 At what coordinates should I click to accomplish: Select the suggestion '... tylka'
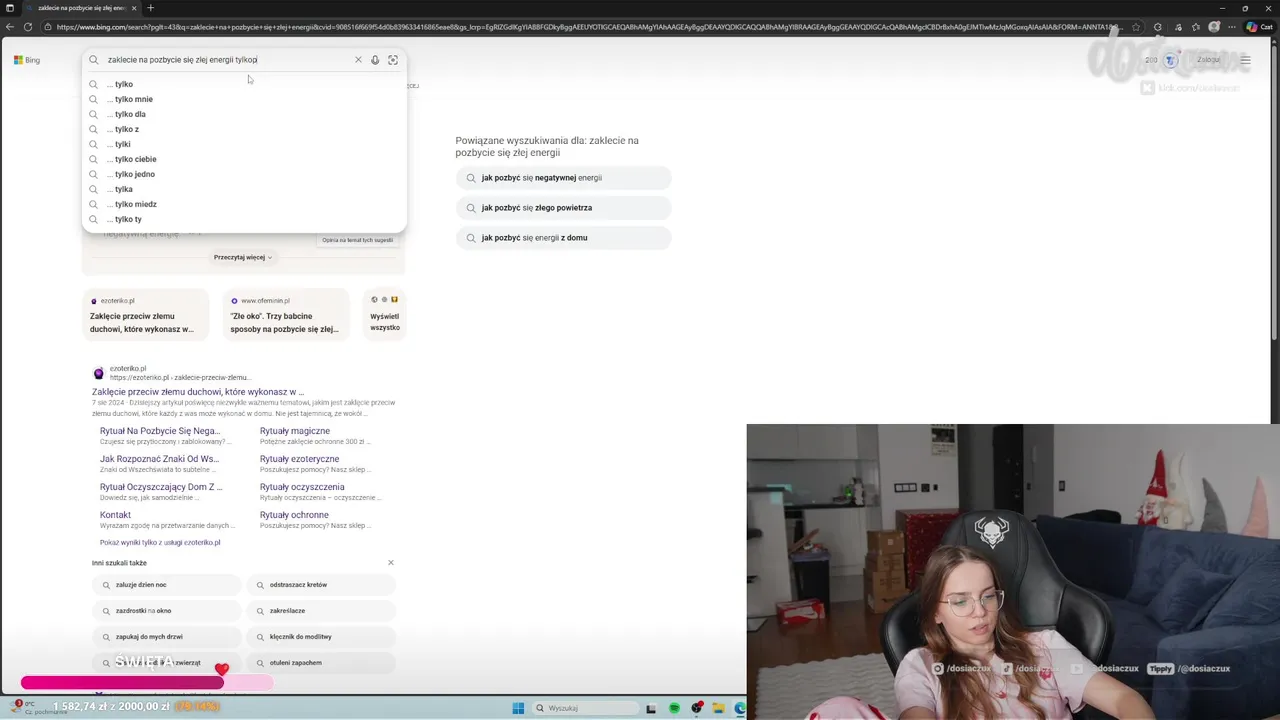(x=244, y=189)
